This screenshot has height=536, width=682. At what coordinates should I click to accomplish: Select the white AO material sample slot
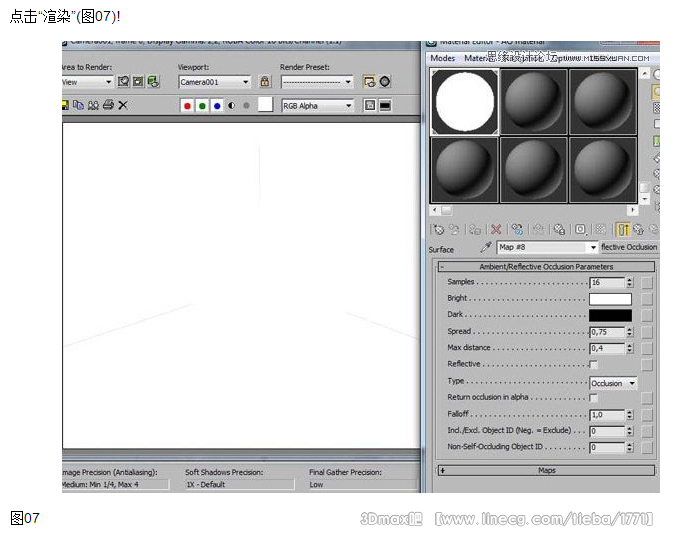pyautogui.click(x=465, y=101)
